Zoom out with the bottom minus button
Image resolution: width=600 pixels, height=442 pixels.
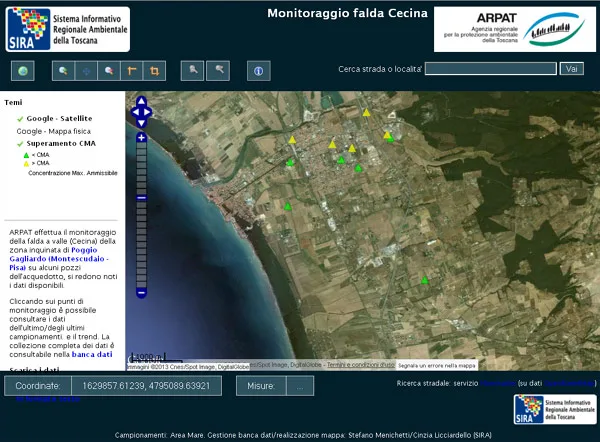(x=141, y=292)
